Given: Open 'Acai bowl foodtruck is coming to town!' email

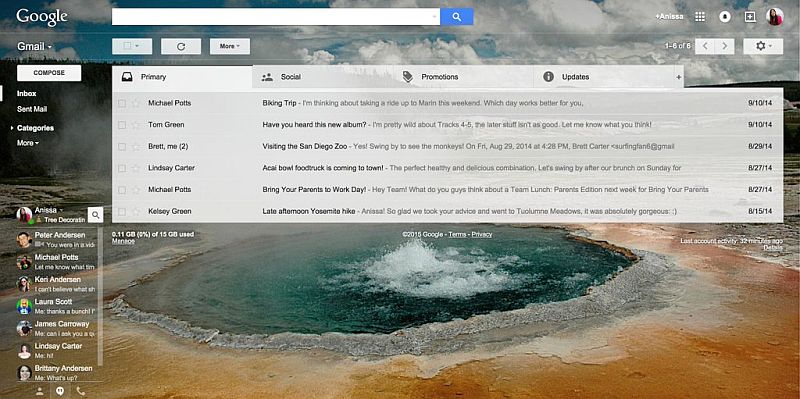Looking at the screenshot, I should 447,168.
